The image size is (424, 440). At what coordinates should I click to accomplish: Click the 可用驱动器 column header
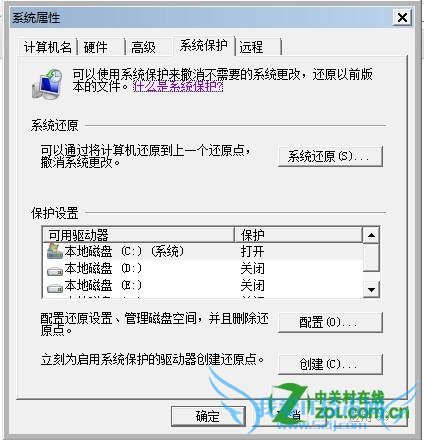139,235
